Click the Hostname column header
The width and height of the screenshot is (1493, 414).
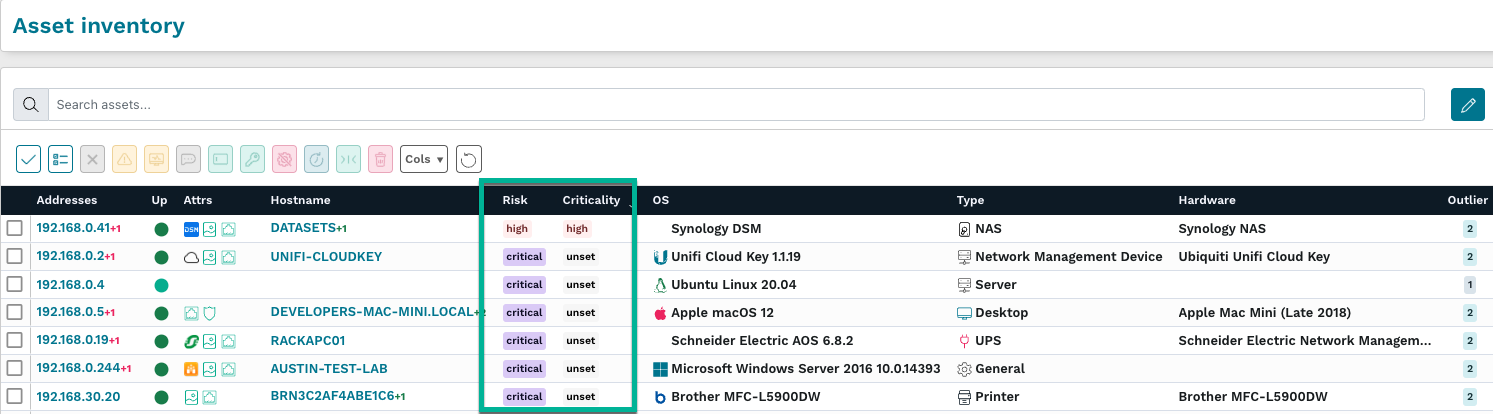300,200
